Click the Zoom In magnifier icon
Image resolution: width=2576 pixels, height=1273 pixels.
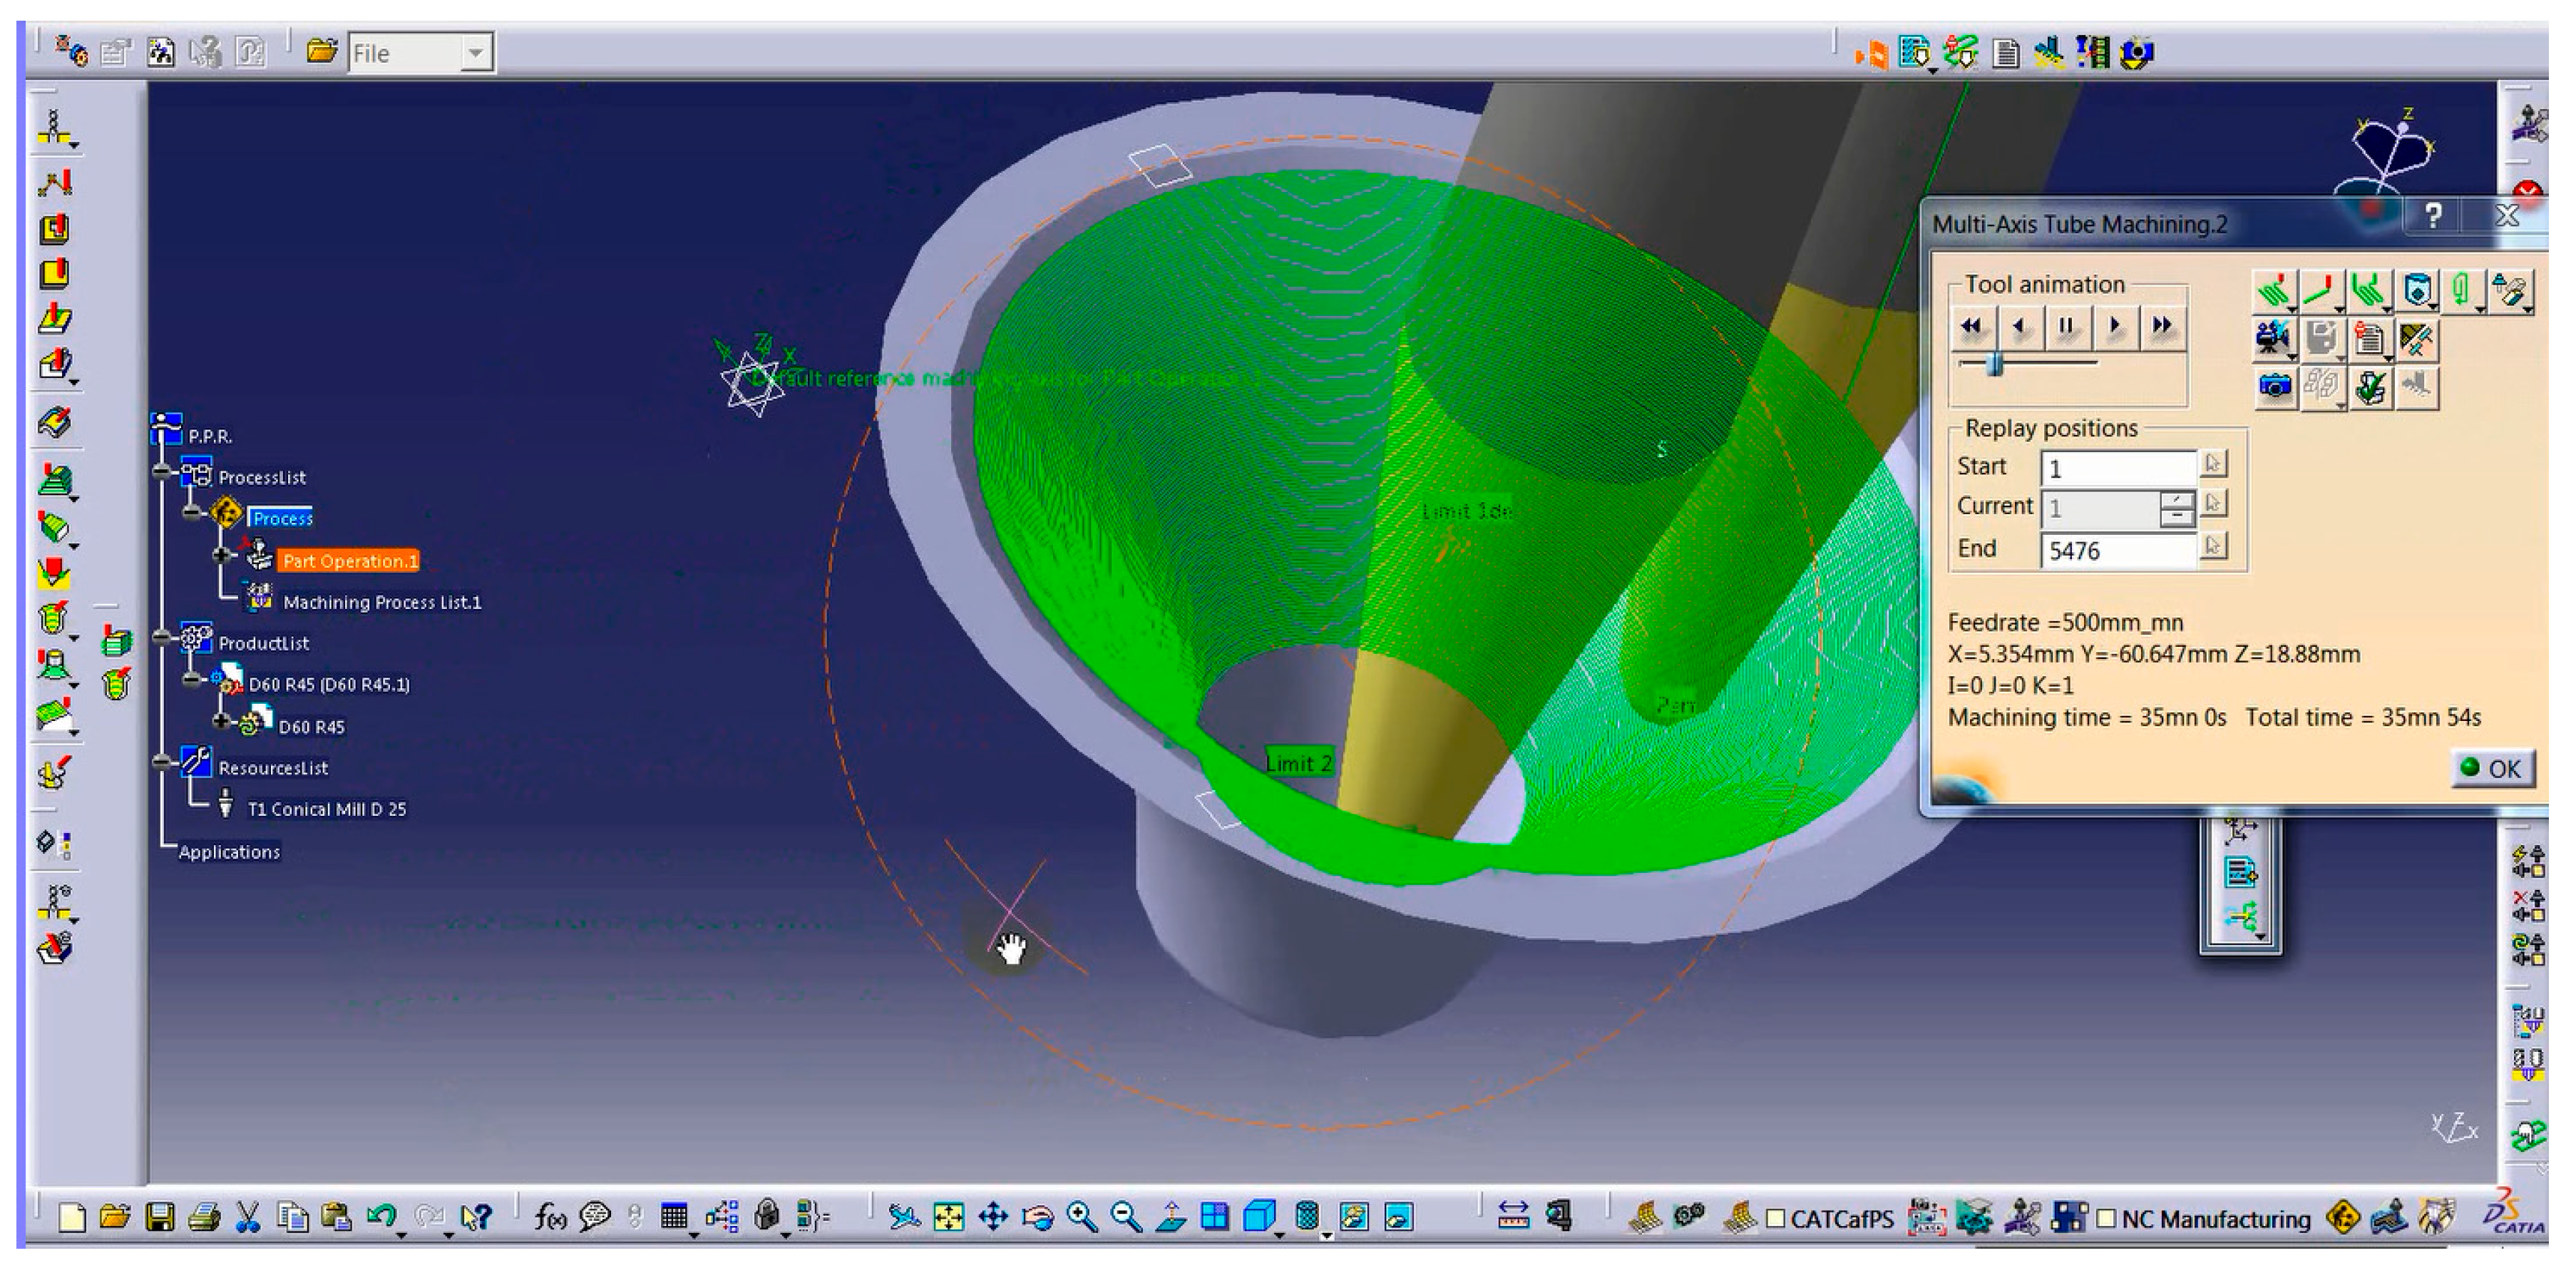pos(1081,1217)
